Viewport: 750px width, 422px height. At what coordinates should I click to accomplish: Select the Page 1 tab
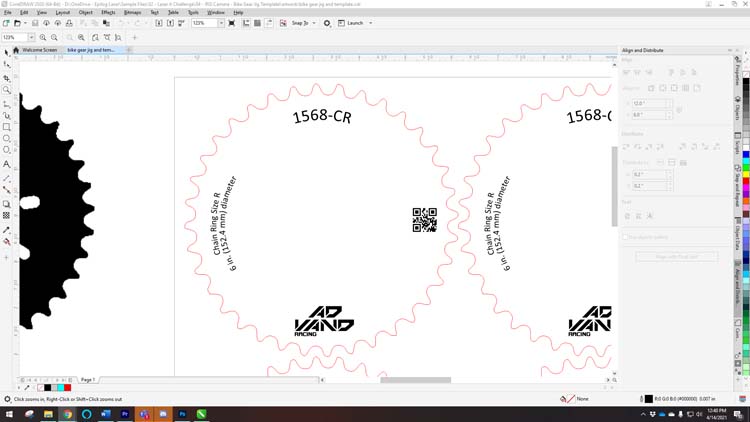[x=88, y=379]
